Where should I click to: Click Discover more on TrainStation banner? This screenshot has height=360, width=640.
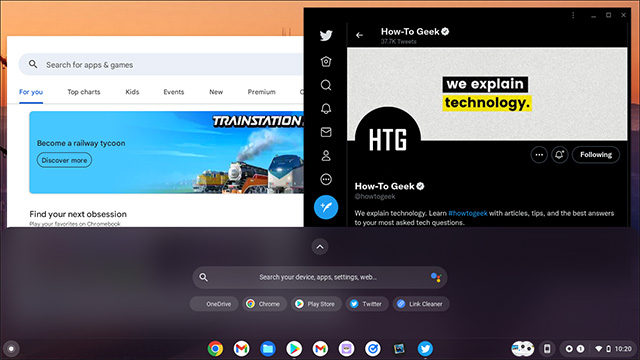pyautogui.click(x=64, y=160)
